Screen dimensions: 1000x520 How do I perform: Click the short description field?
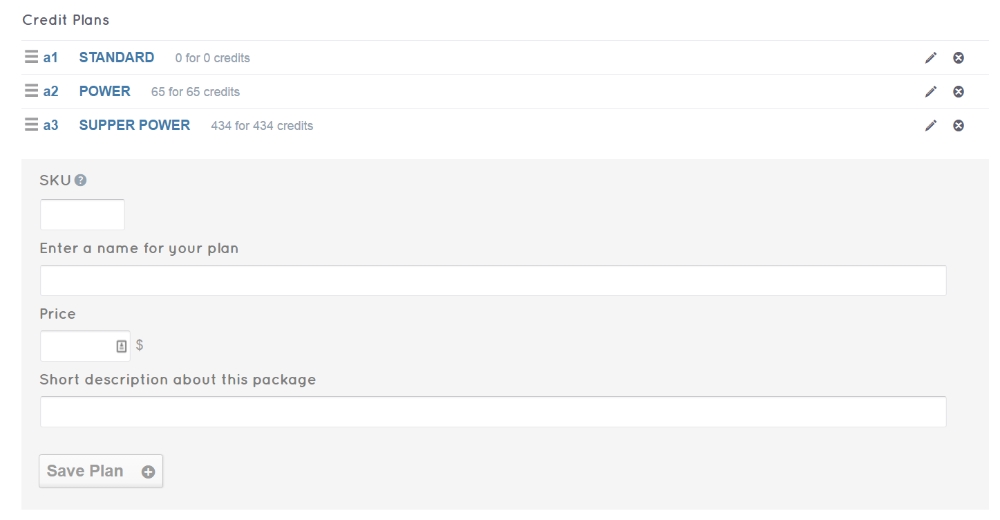(493, 411)
